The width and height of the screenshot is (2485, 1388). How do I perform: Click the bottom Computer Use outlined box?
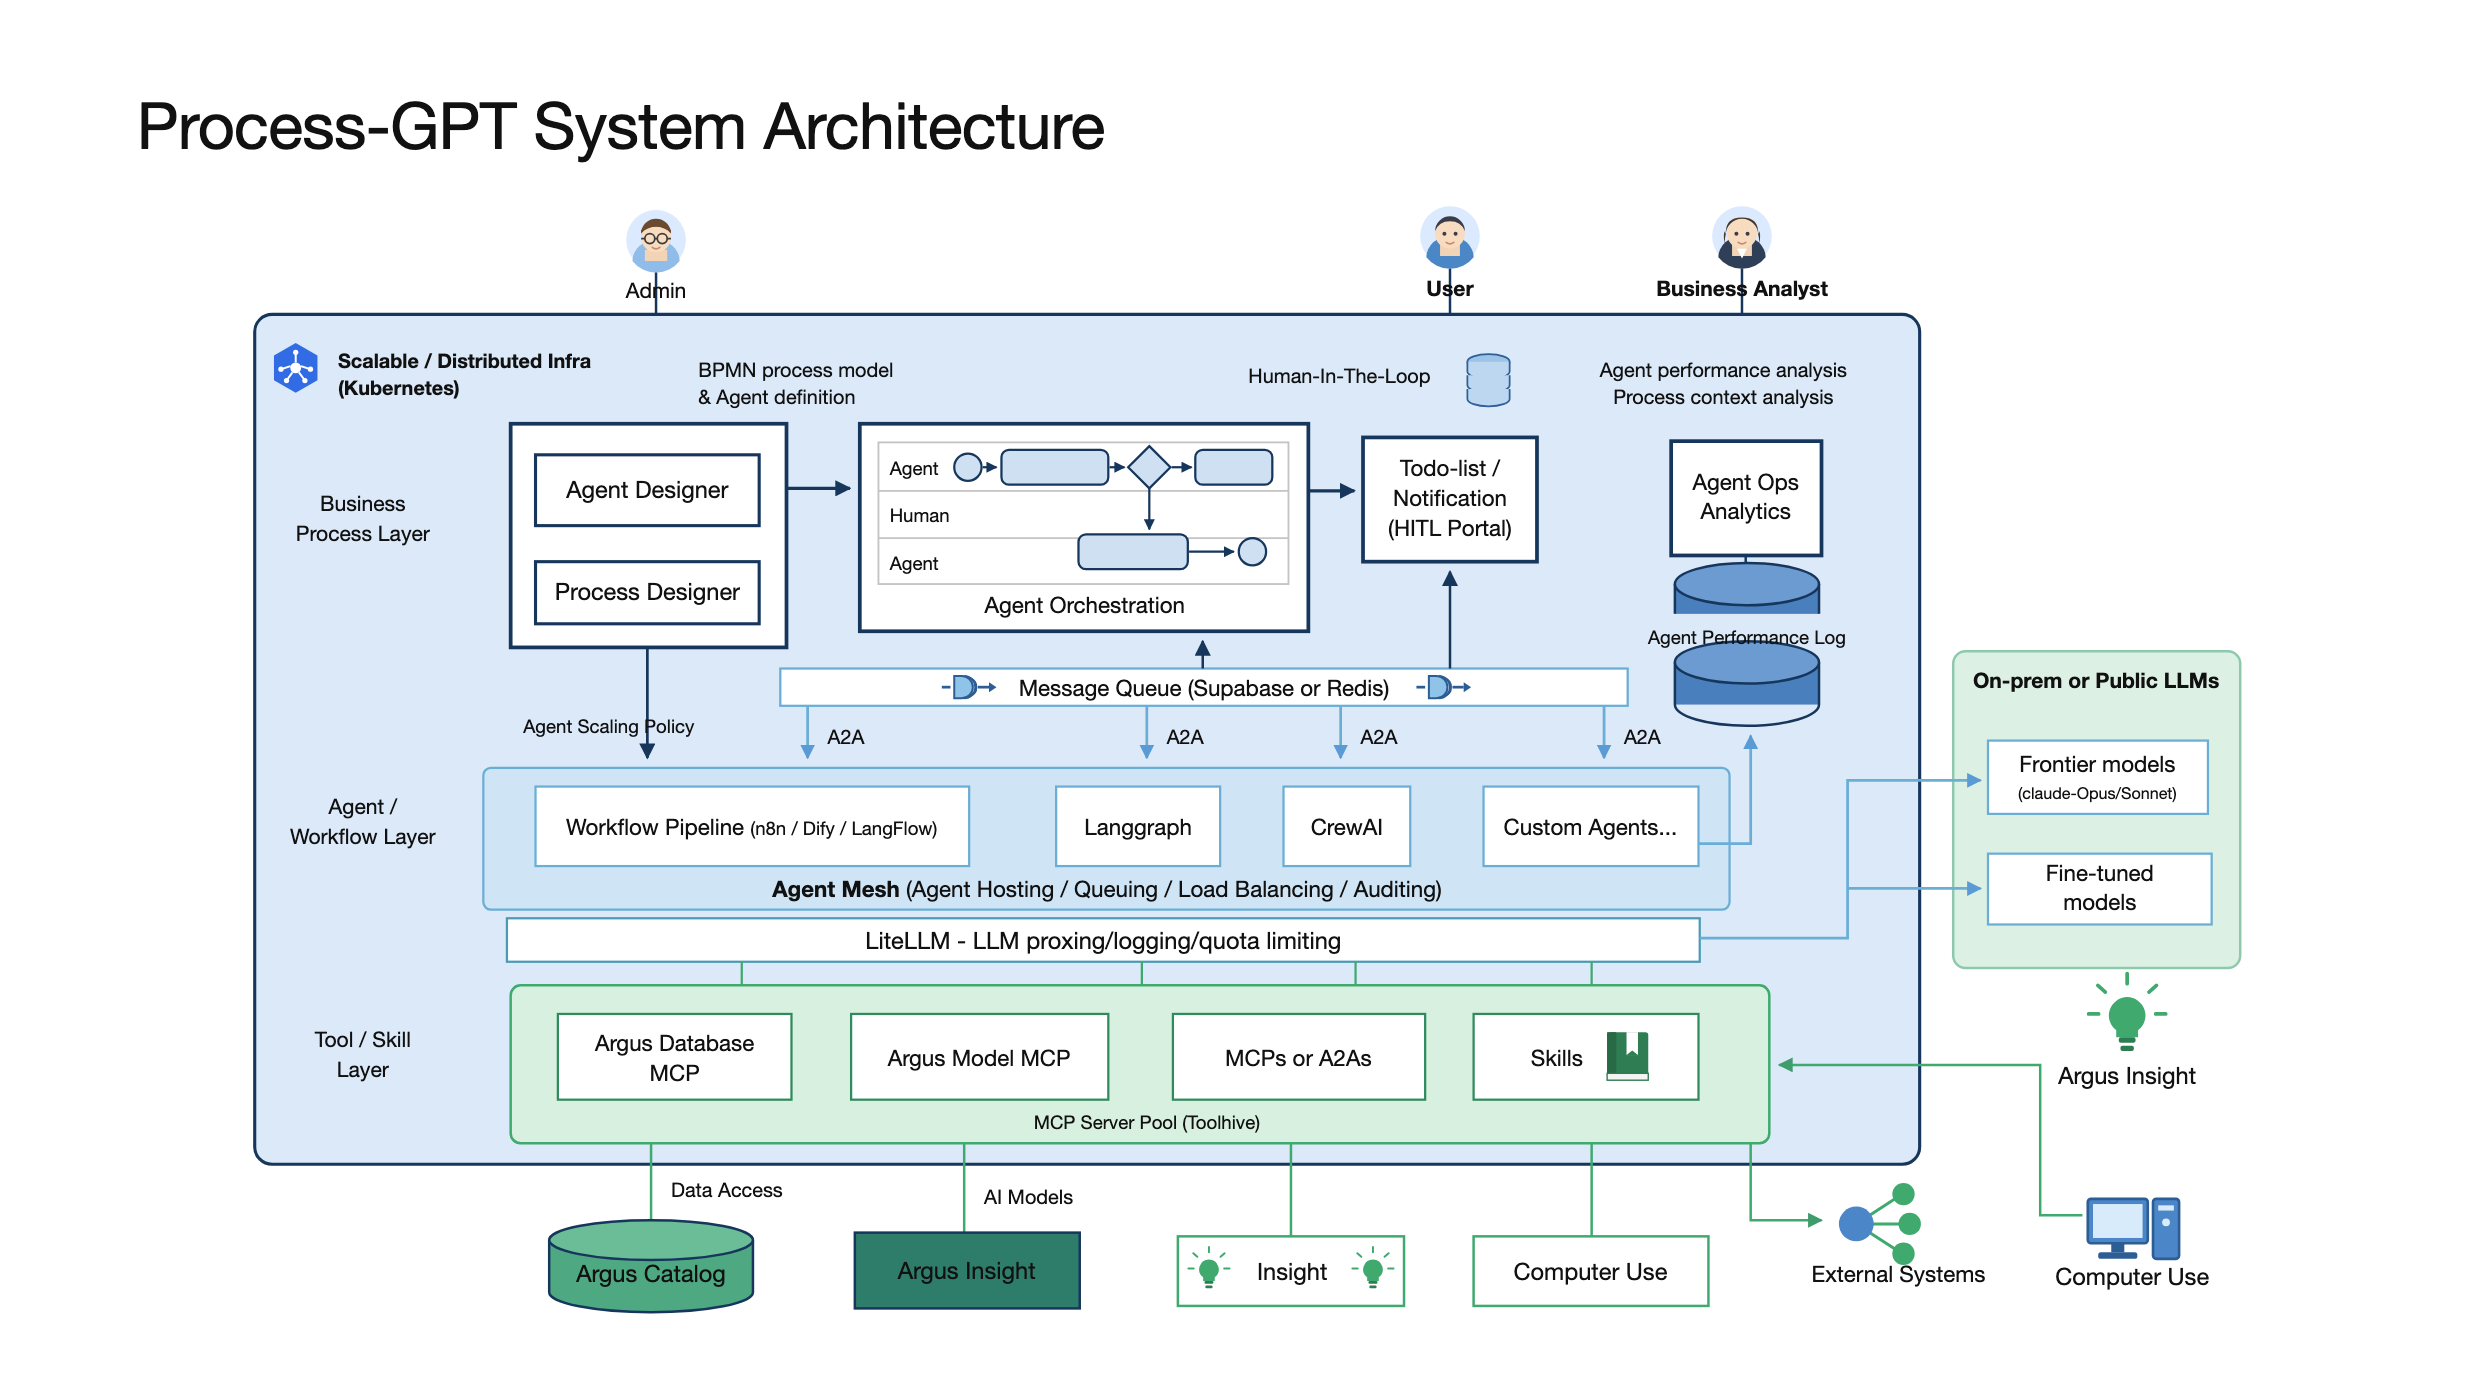click(x=1590, y=1271)
